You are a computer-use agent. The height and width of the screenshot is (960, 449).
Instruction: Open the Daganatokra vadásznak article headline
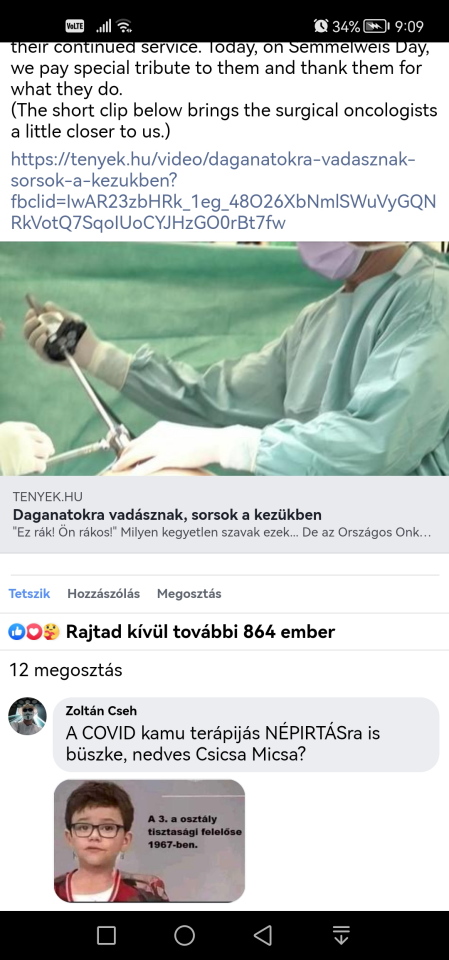167,514
